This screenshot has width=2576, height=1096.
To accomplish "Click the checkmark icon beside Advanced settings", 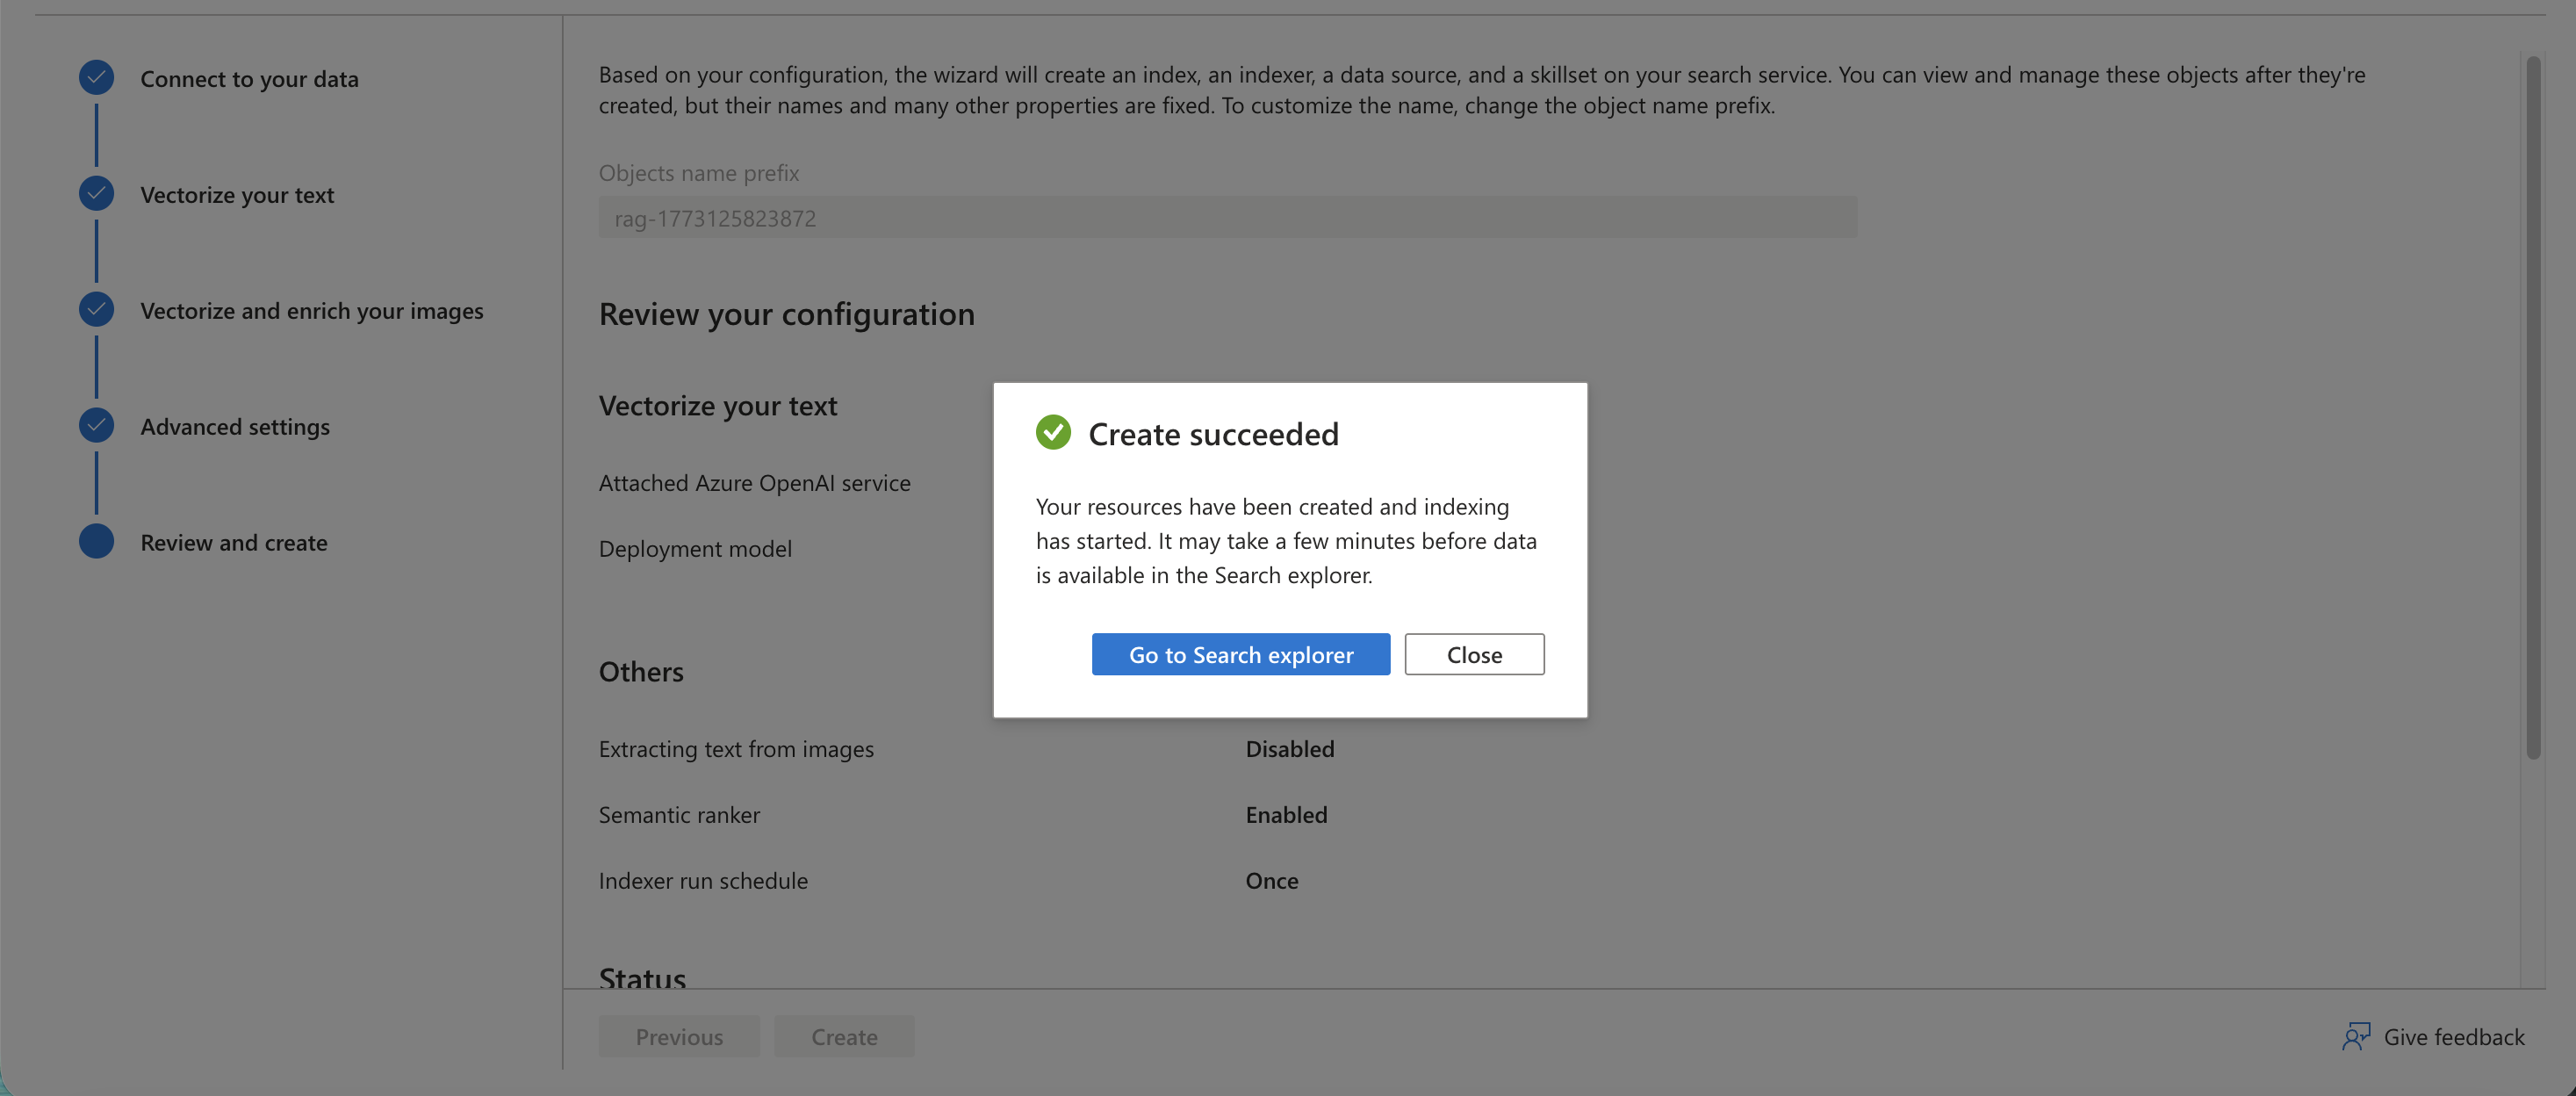I will pos(95,424).
